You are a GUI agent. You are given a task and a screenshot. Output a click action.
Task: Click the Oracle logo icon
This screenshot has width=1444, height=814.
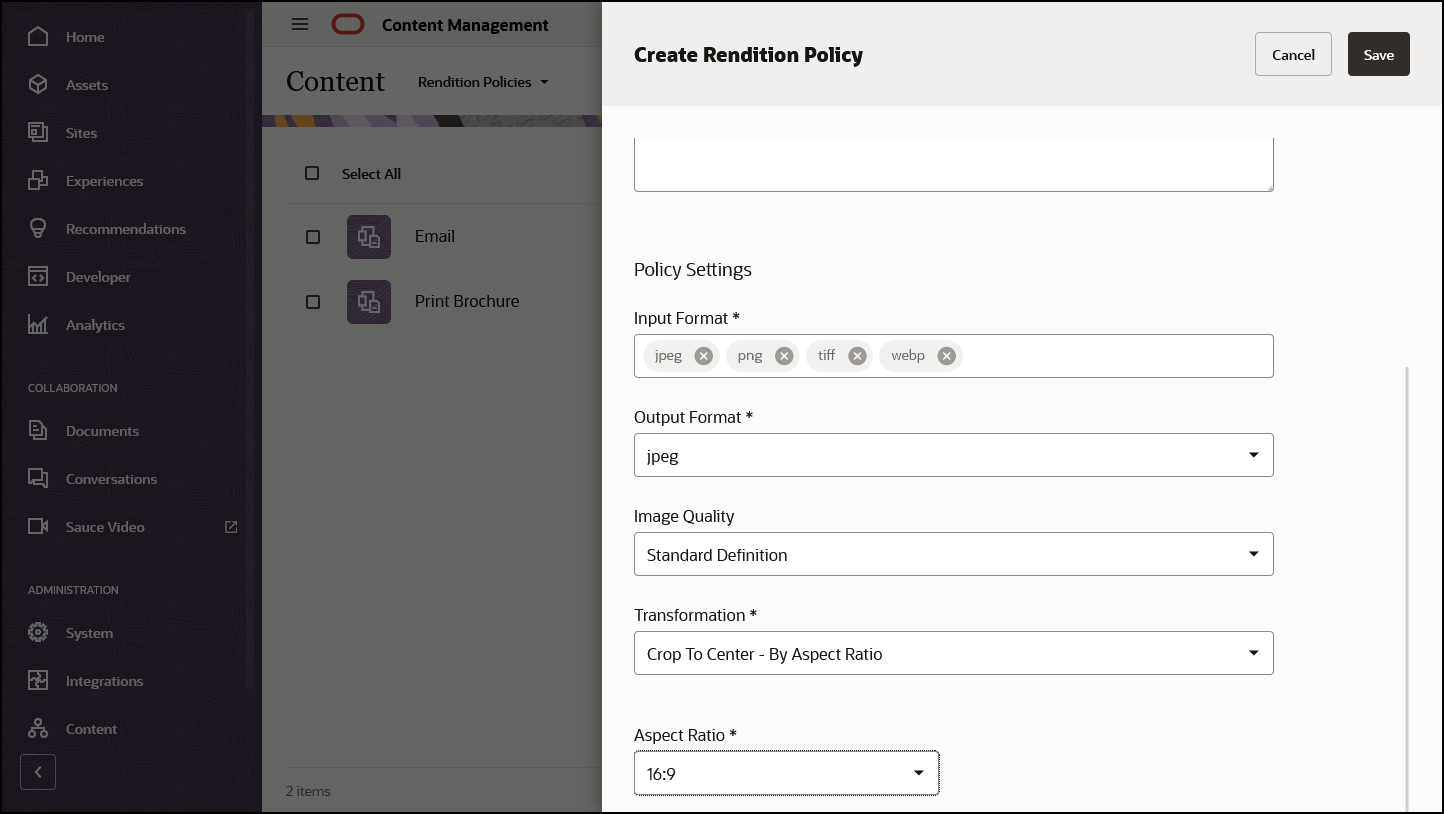(x=348, y=25)
